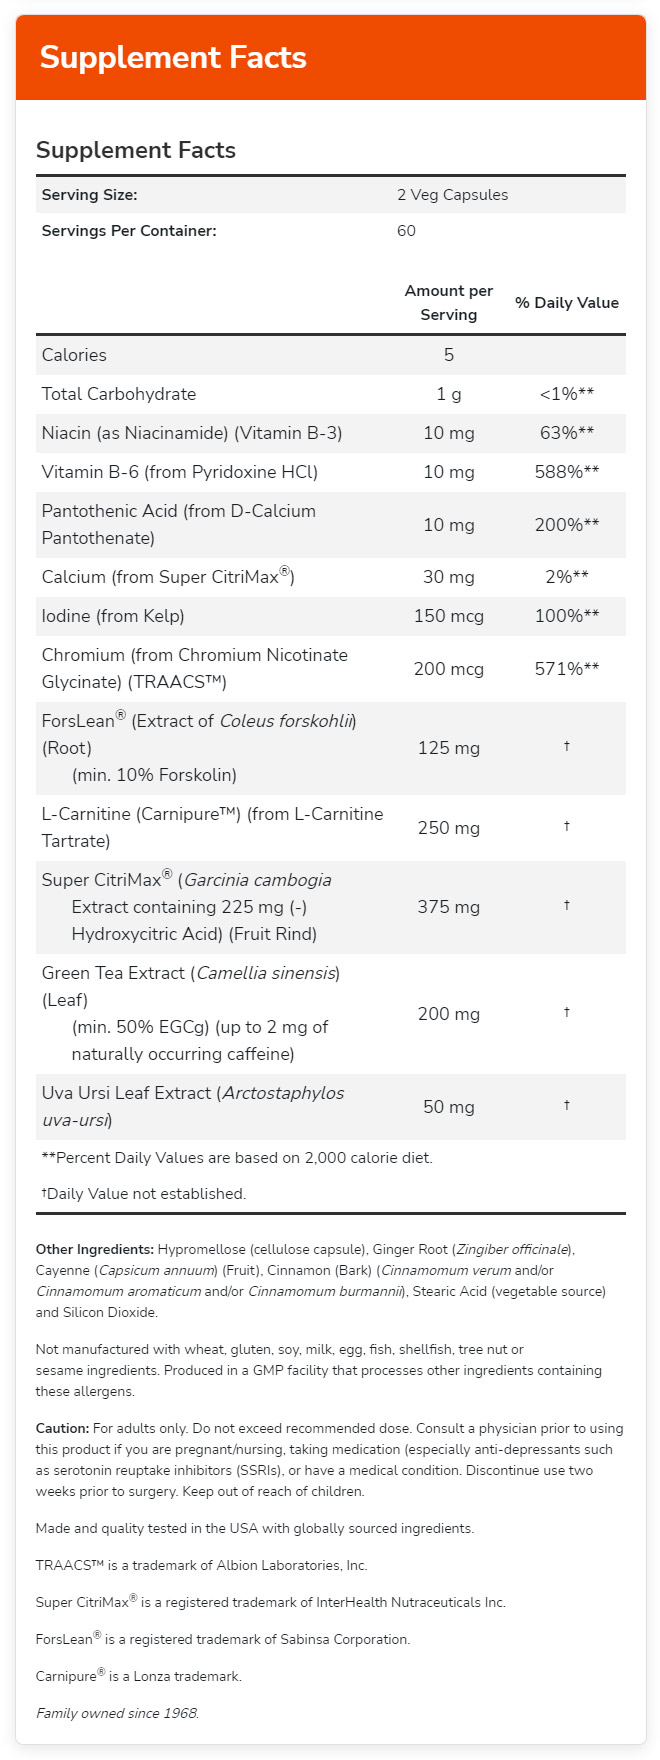This screenshot has width=660, height=1760.
Task: Select the Iodine (from Kelp) row
Action: point(331,616)
